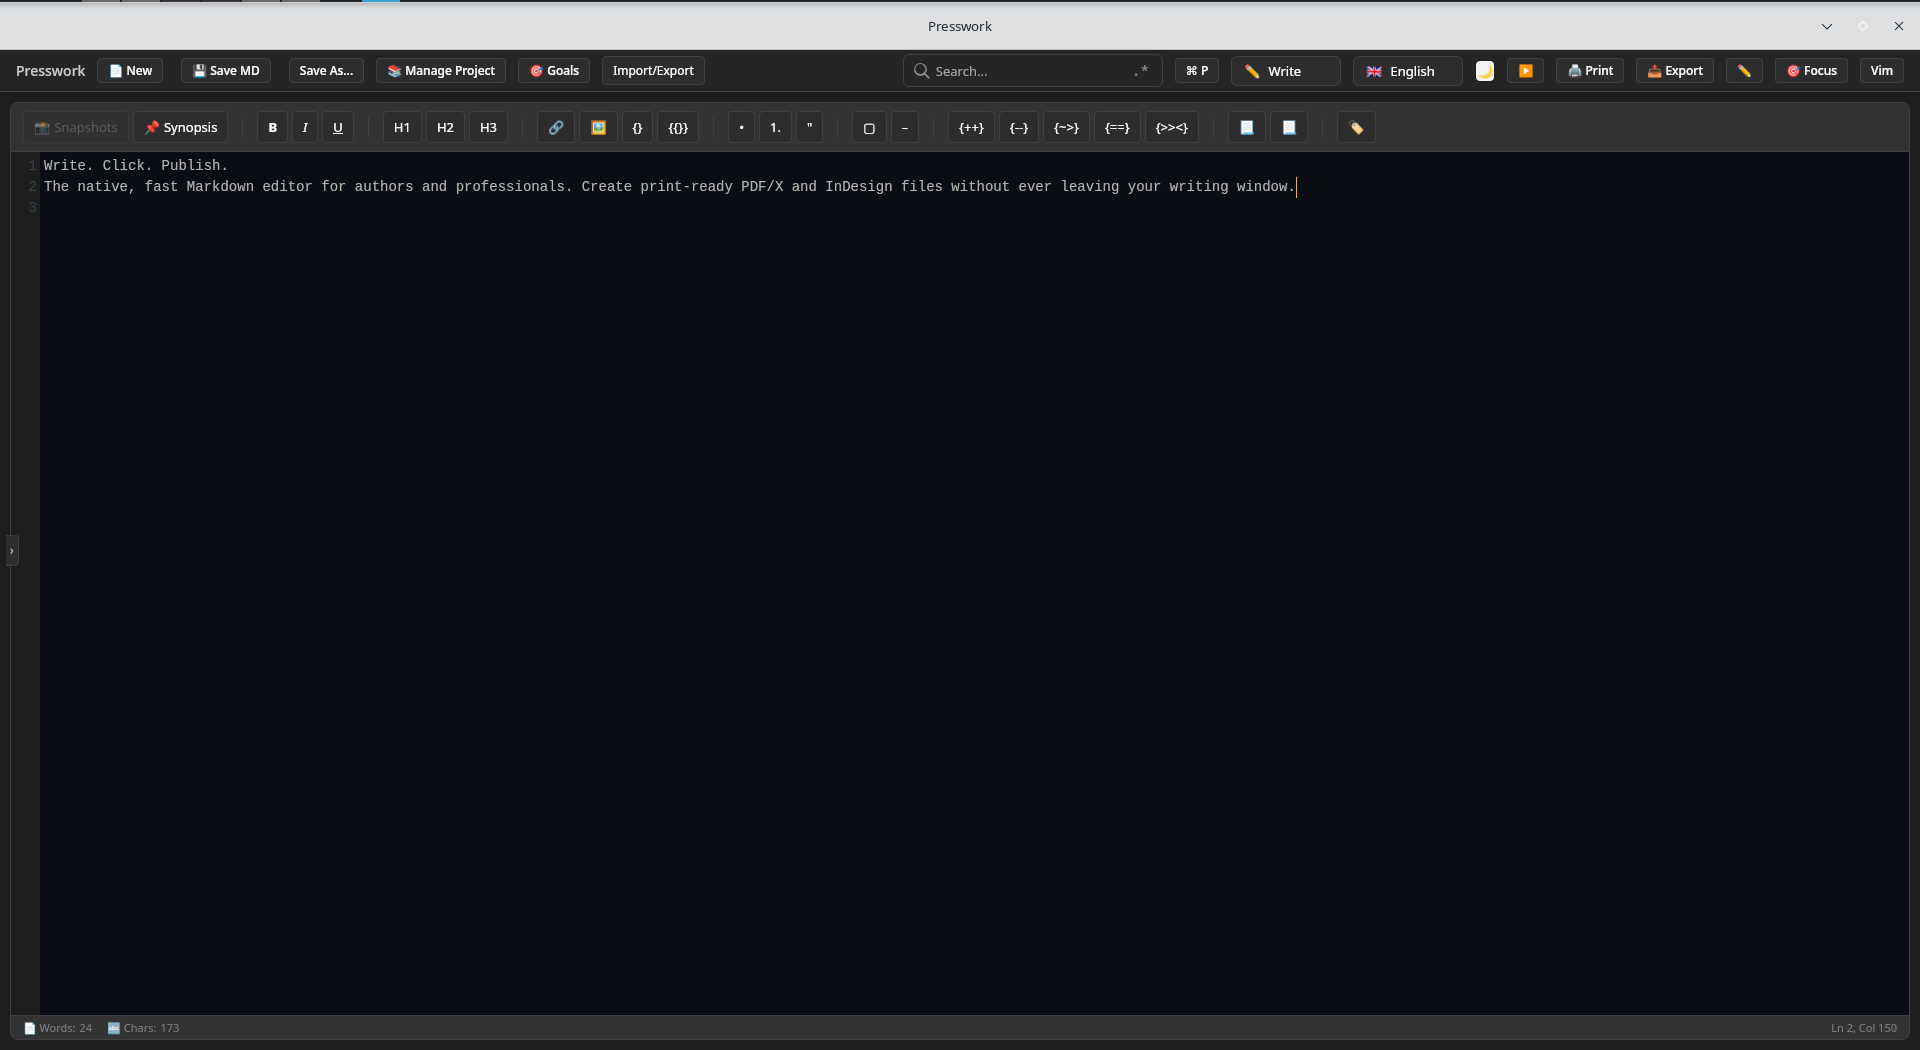Click the Search field

1020,70
